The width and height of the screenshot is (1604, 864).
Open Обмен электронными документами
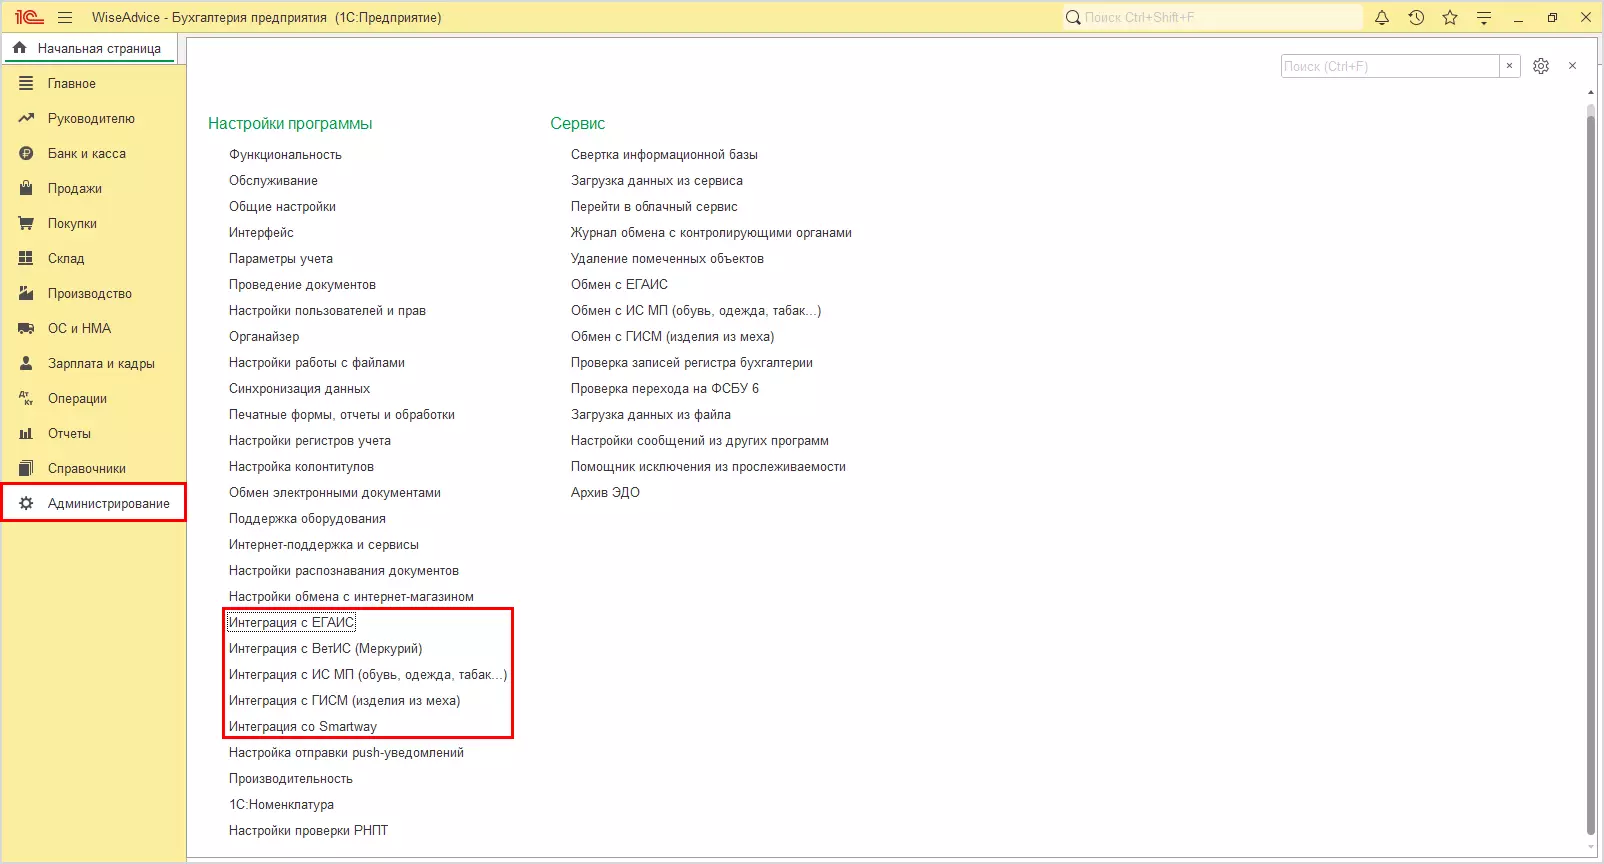(x=335, y=493)
